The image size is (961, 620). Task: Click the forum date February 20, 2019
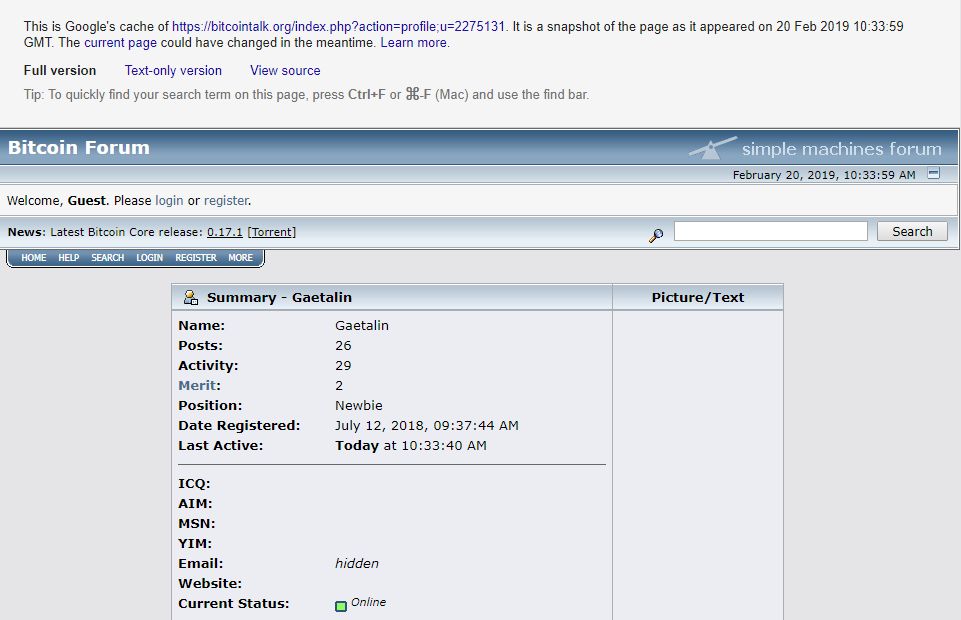click(x=824, y=175)
